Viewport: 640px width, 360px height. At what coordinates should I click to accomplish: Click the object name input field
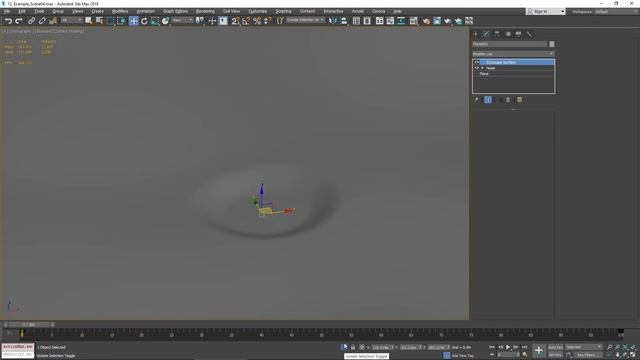[509, 44]
